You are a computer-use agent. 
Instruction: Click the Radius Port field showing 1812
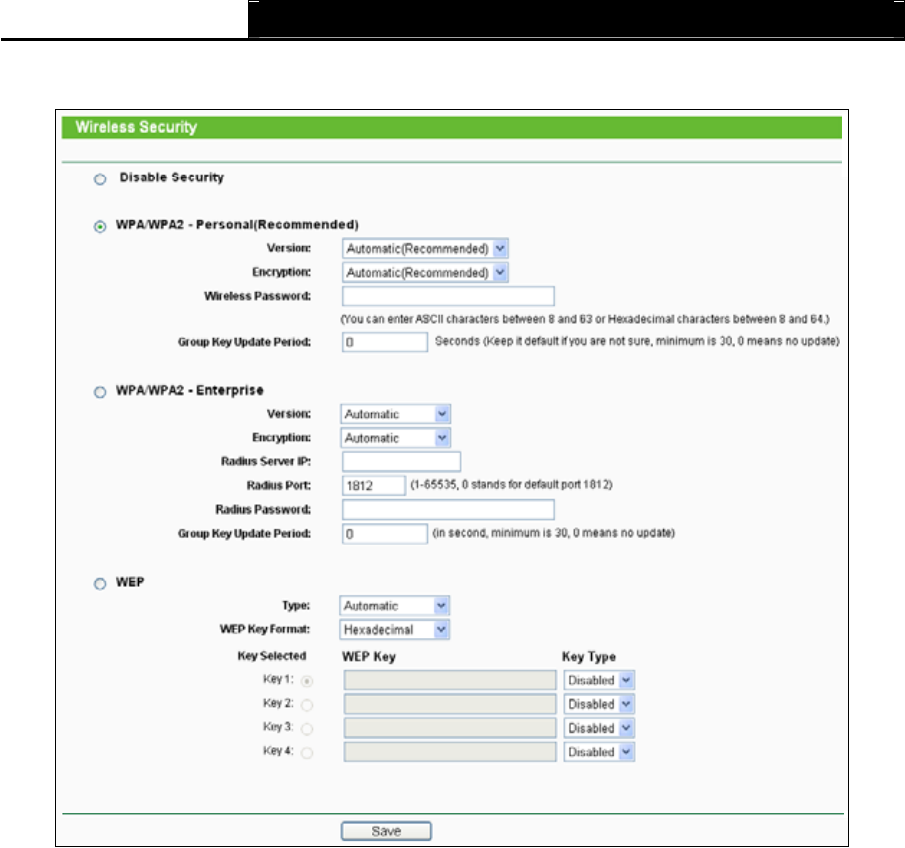[373, 485]
